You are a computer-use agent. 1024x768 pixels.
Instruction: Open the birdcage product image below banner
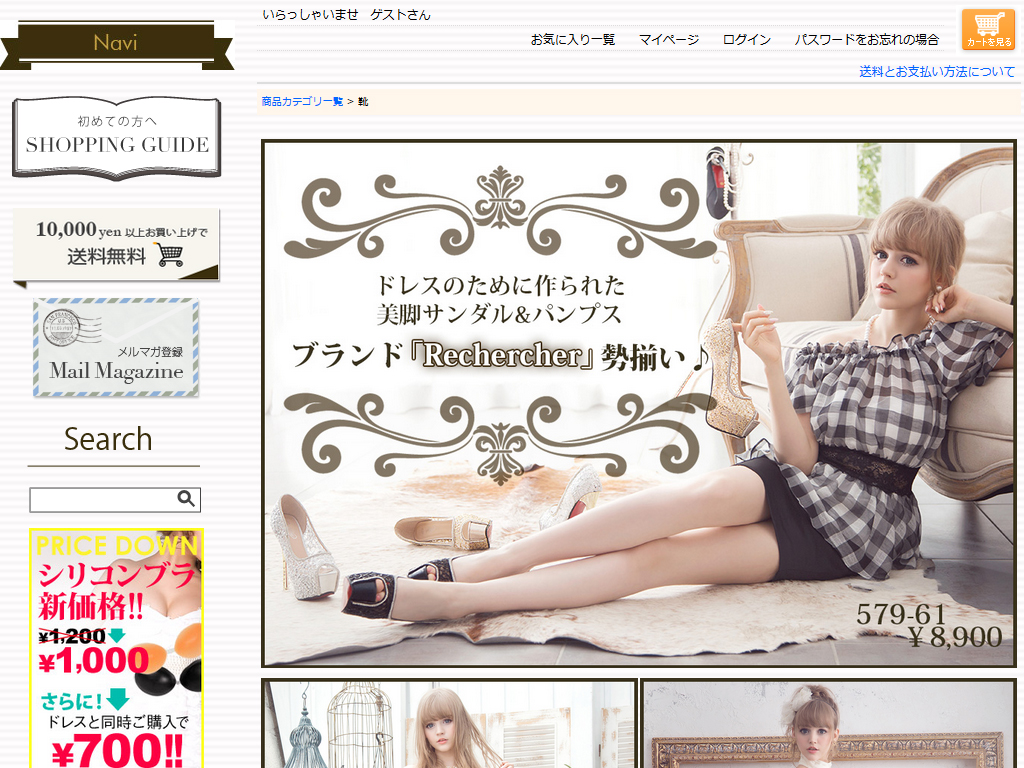449,724
